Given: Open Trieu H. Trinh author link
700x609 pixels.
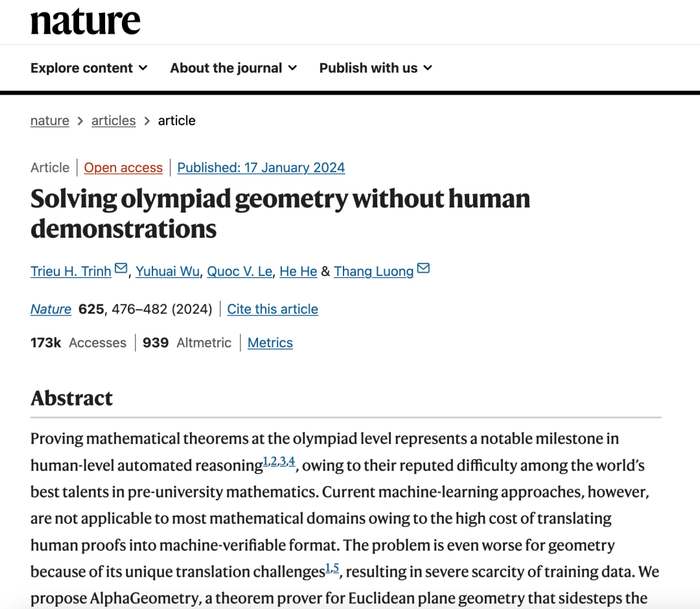Looking at the screenshot, I should coord(71,272).
